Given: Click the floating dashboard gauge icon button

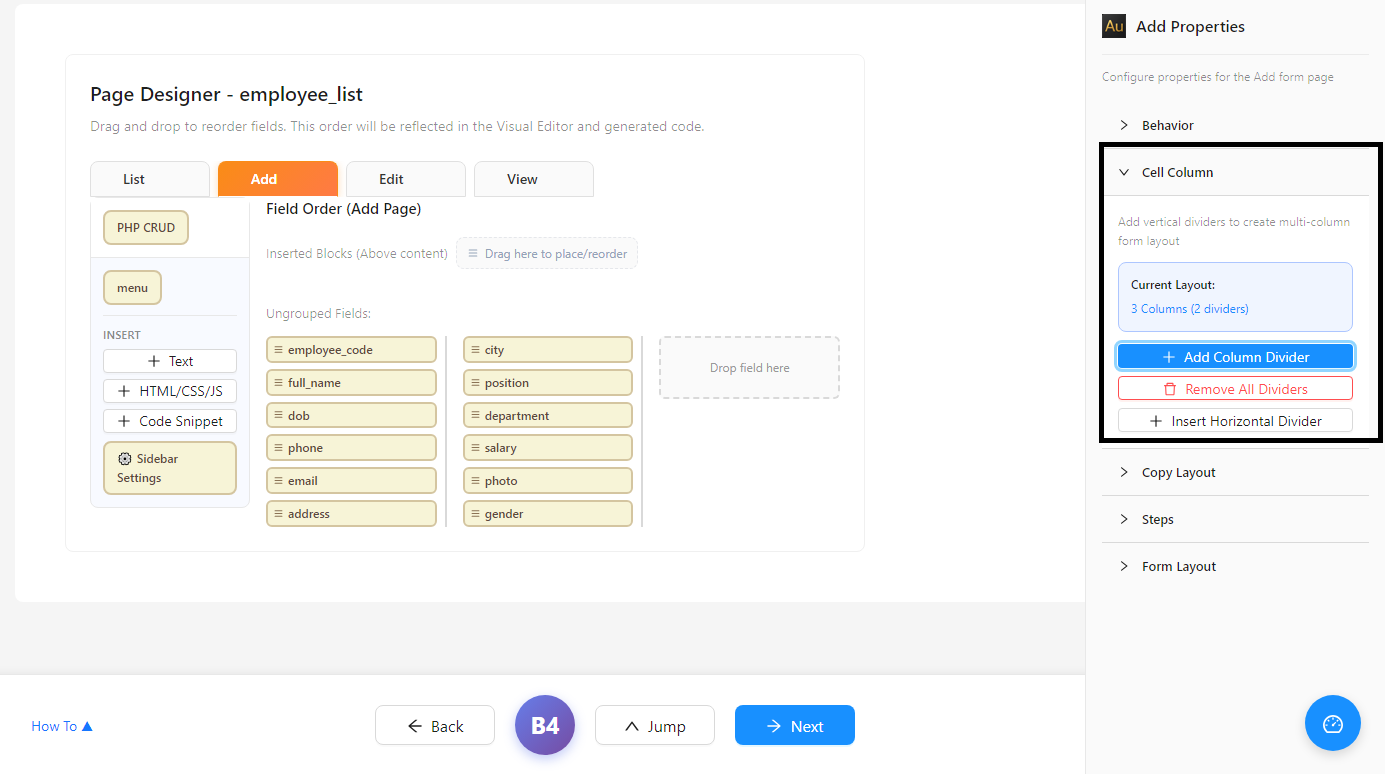Looking at the screenshot, I should pos(1332,723).
